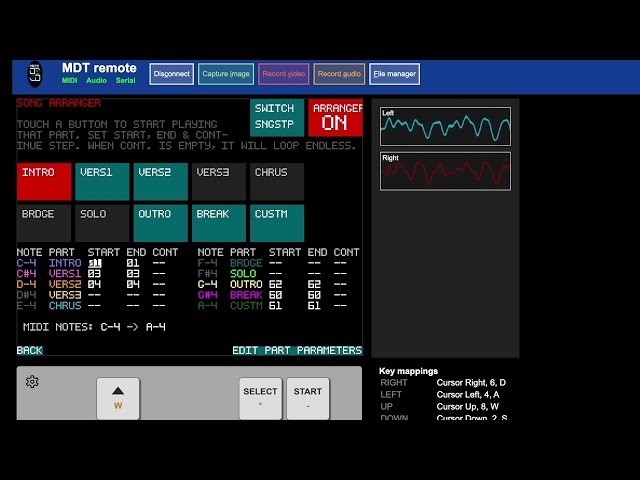Click the G-4 note label for OUTRO
Screen dimensions: 640x480
[x=207, y=284]
